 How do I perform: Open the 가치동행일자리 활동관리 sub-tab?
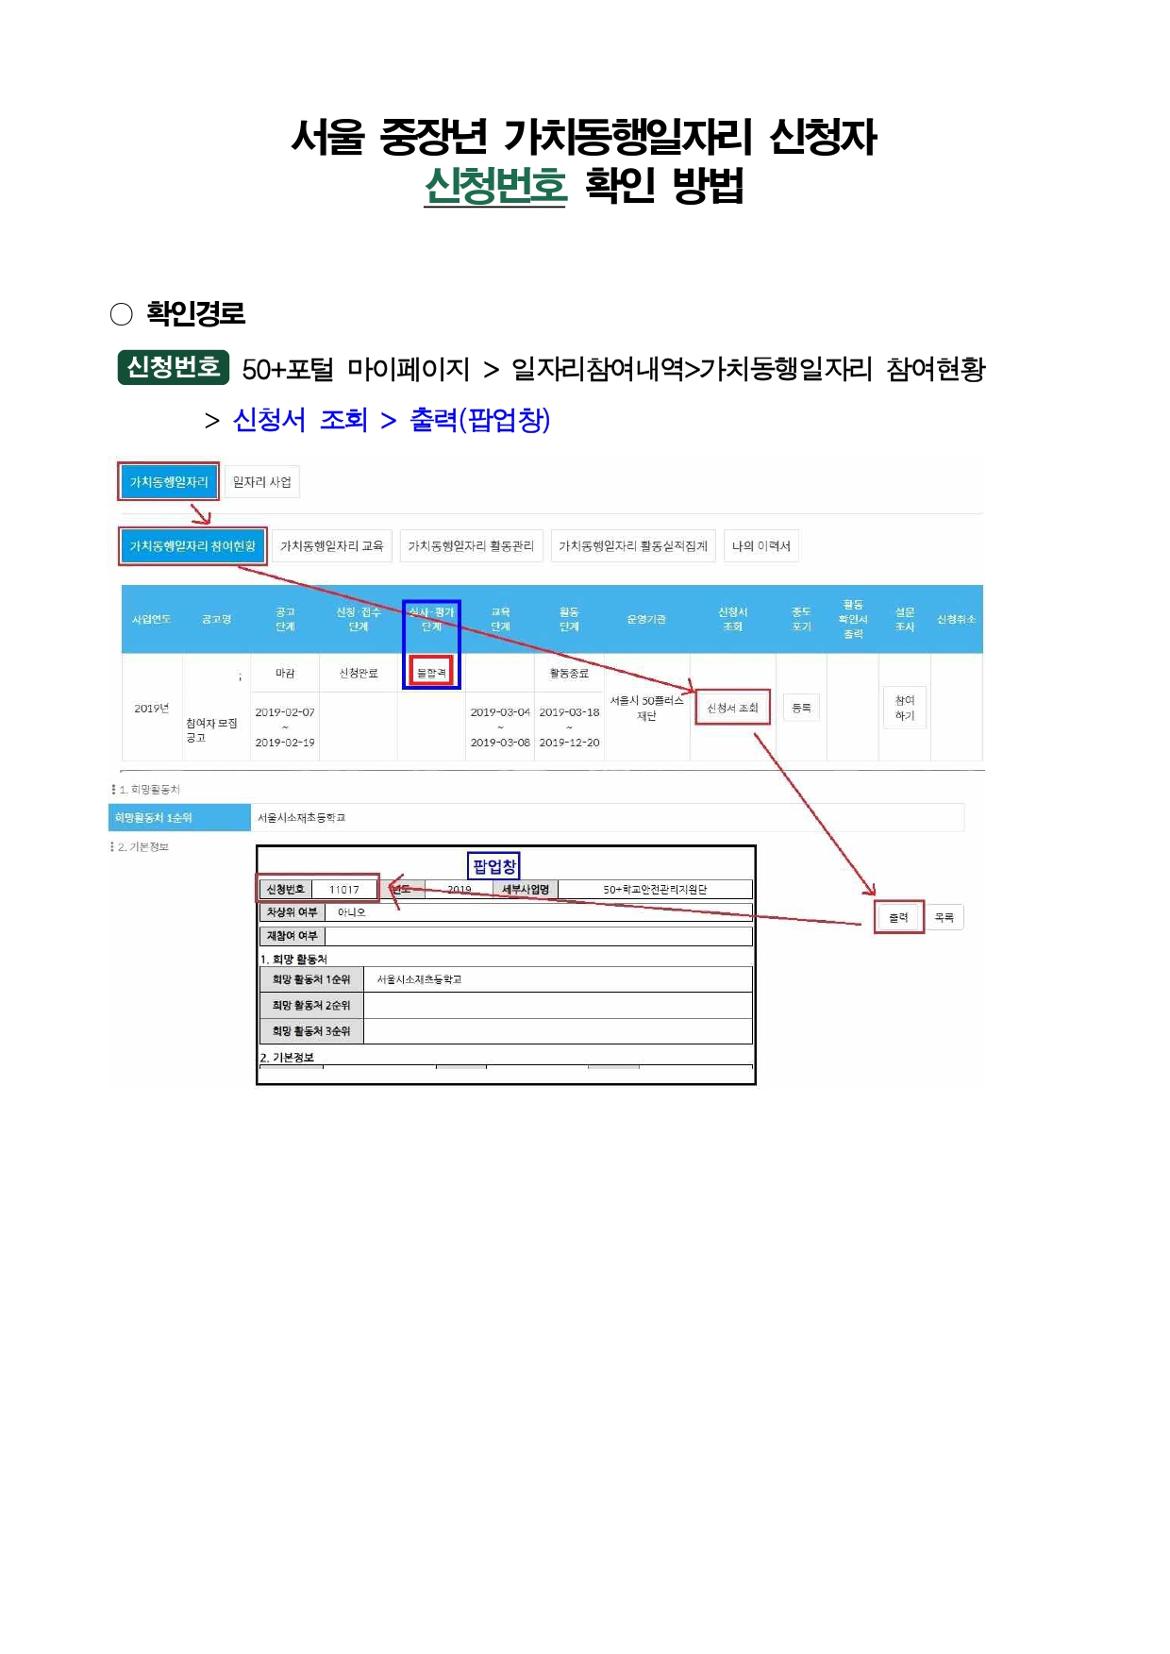[x=471, y=546]
